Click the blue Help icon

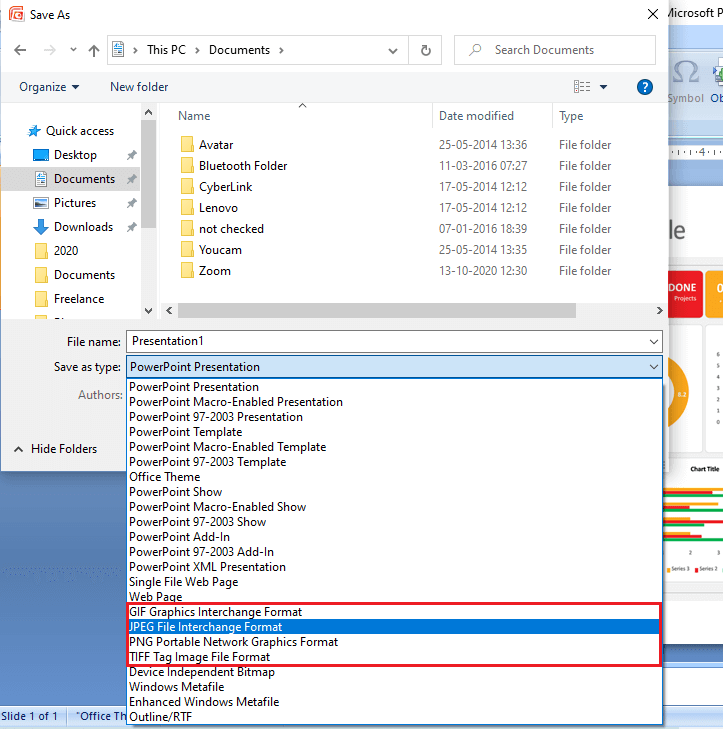pyautogui.click(x=644, y=87)
